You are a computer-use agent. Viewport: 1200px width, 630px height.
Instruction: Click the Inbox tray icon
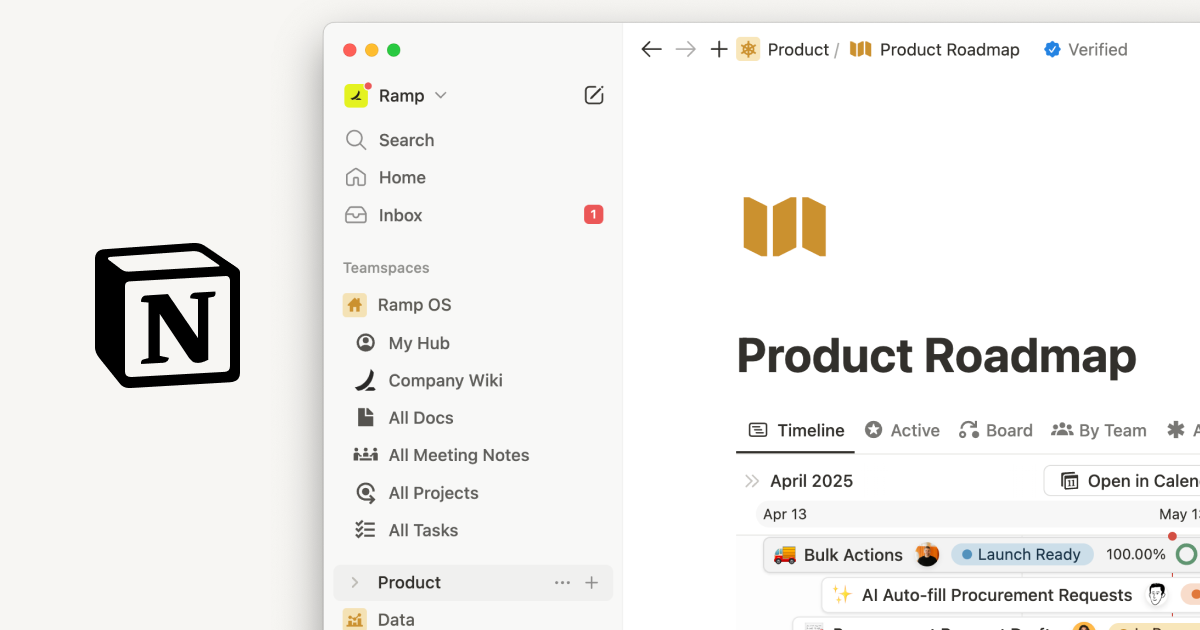coord(355,215)
